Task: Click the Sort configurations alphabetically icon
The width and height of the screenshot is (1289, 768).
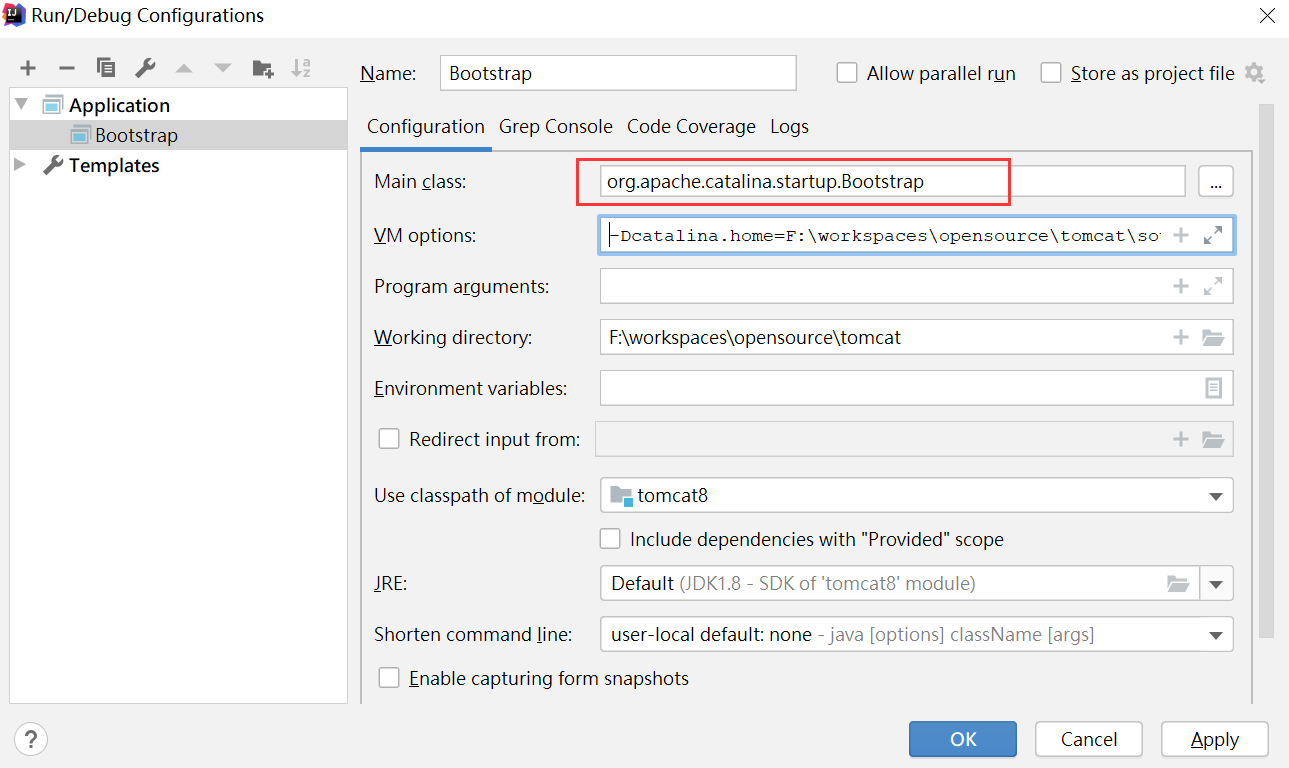Action: 301,68
